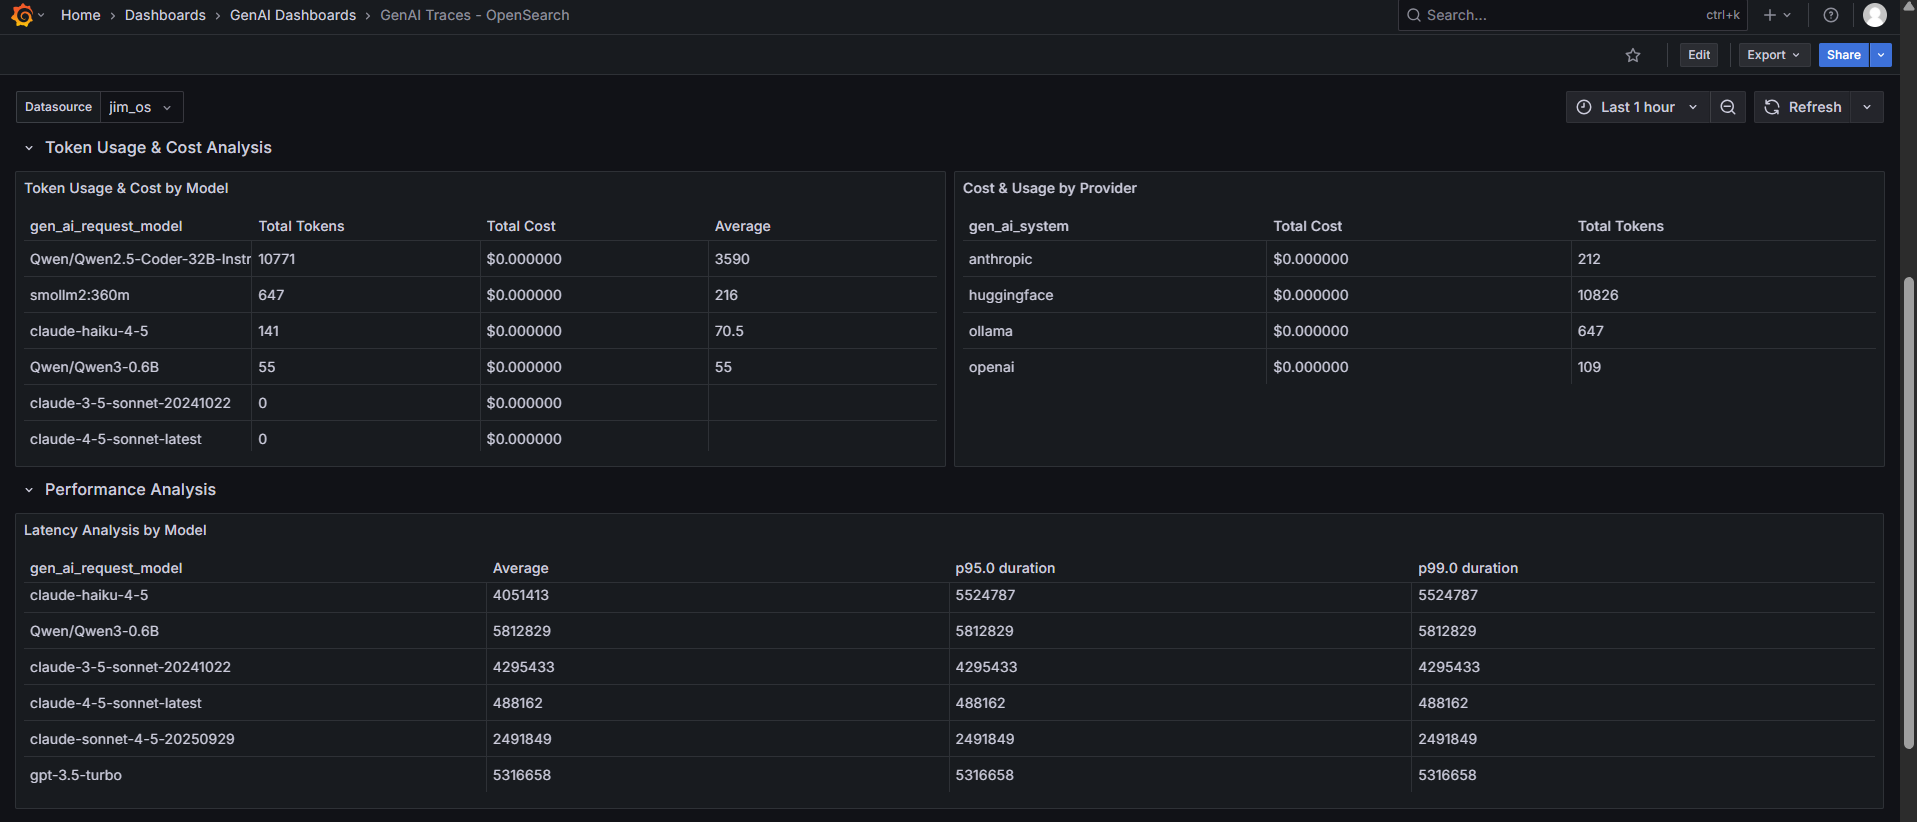
Task: Sort provider table by Total Tokens
Action: pos(1620,226)
